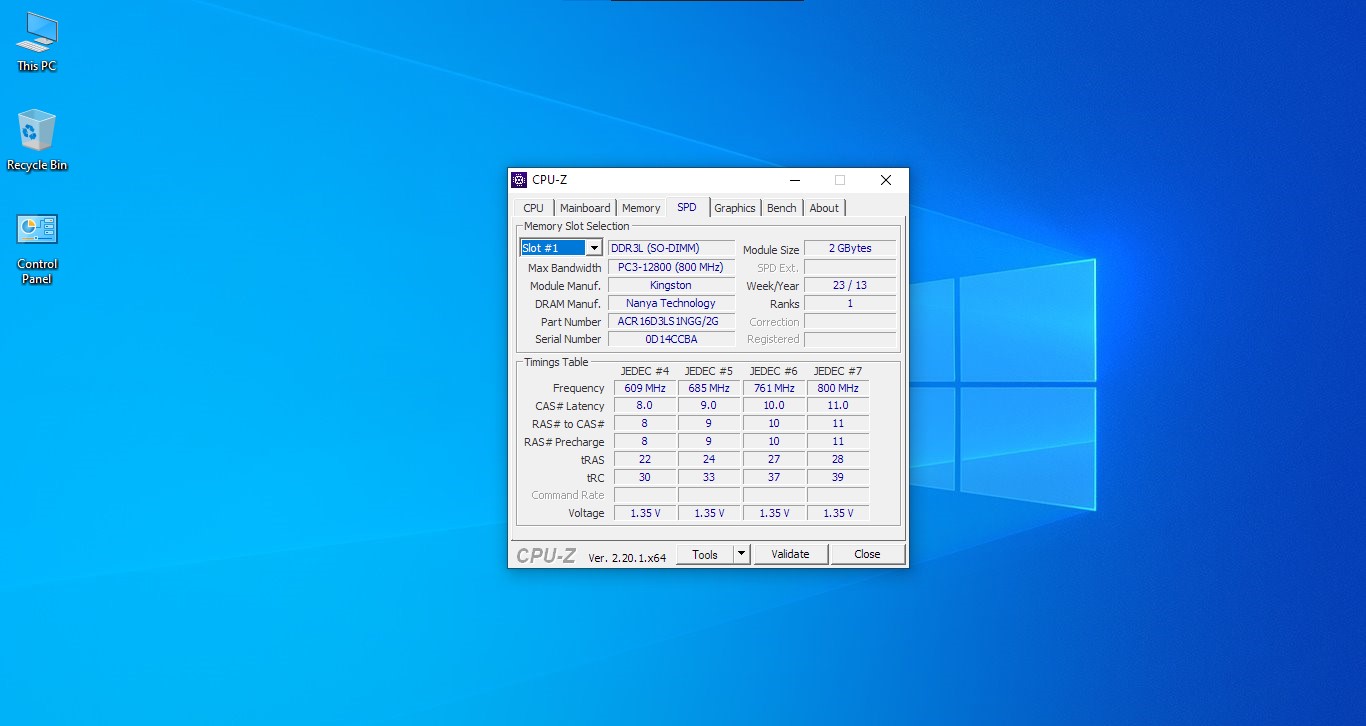This screenshot has height=726, width=1366.
Task: Click the 761 MHz frequency cell
Action: click(x=774, y=388)
